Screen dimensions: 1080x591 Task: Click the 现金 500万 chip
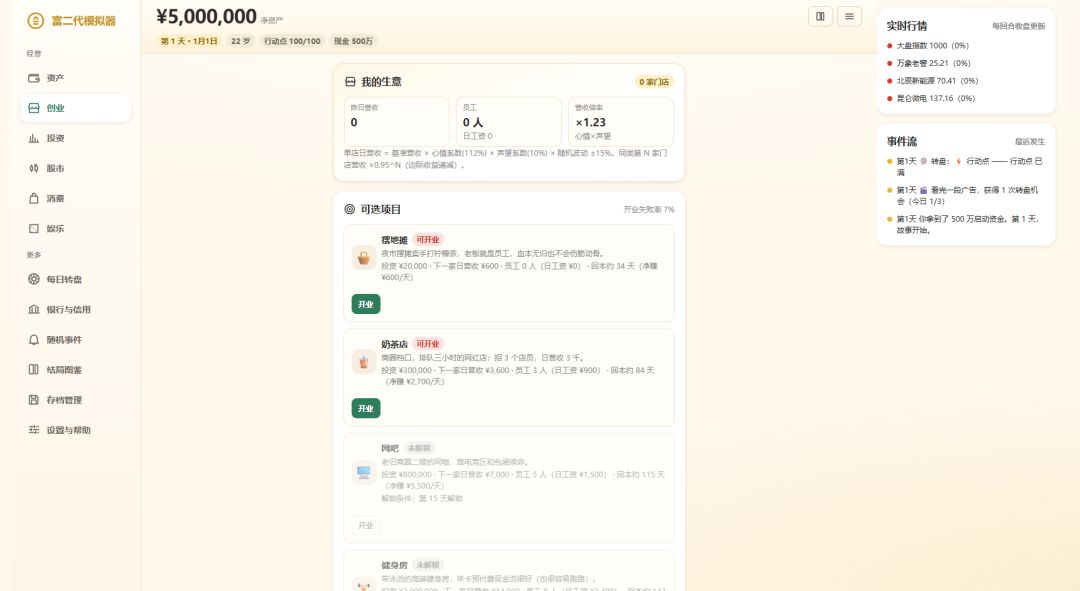tap(353, 41)
